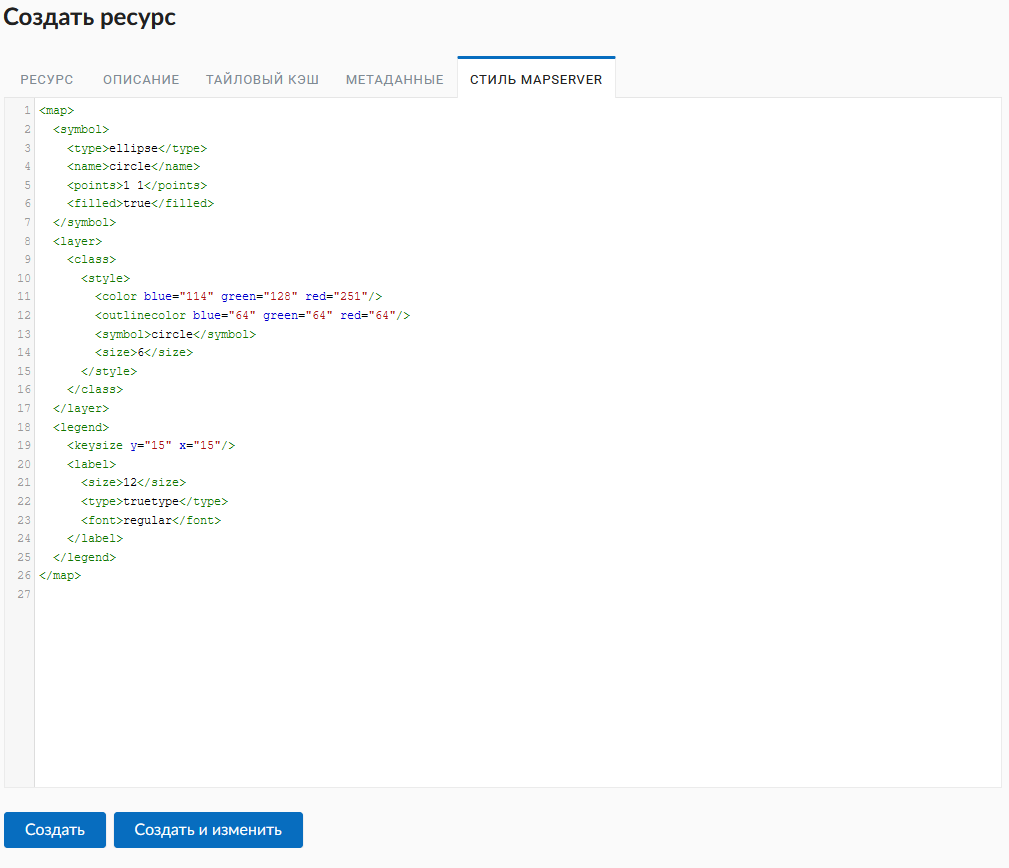This screenshot has height=868, width=1009.
Task: Click the opening <symbol> tag on line 2
Action: pyautogui.click(x=81, y=129)
